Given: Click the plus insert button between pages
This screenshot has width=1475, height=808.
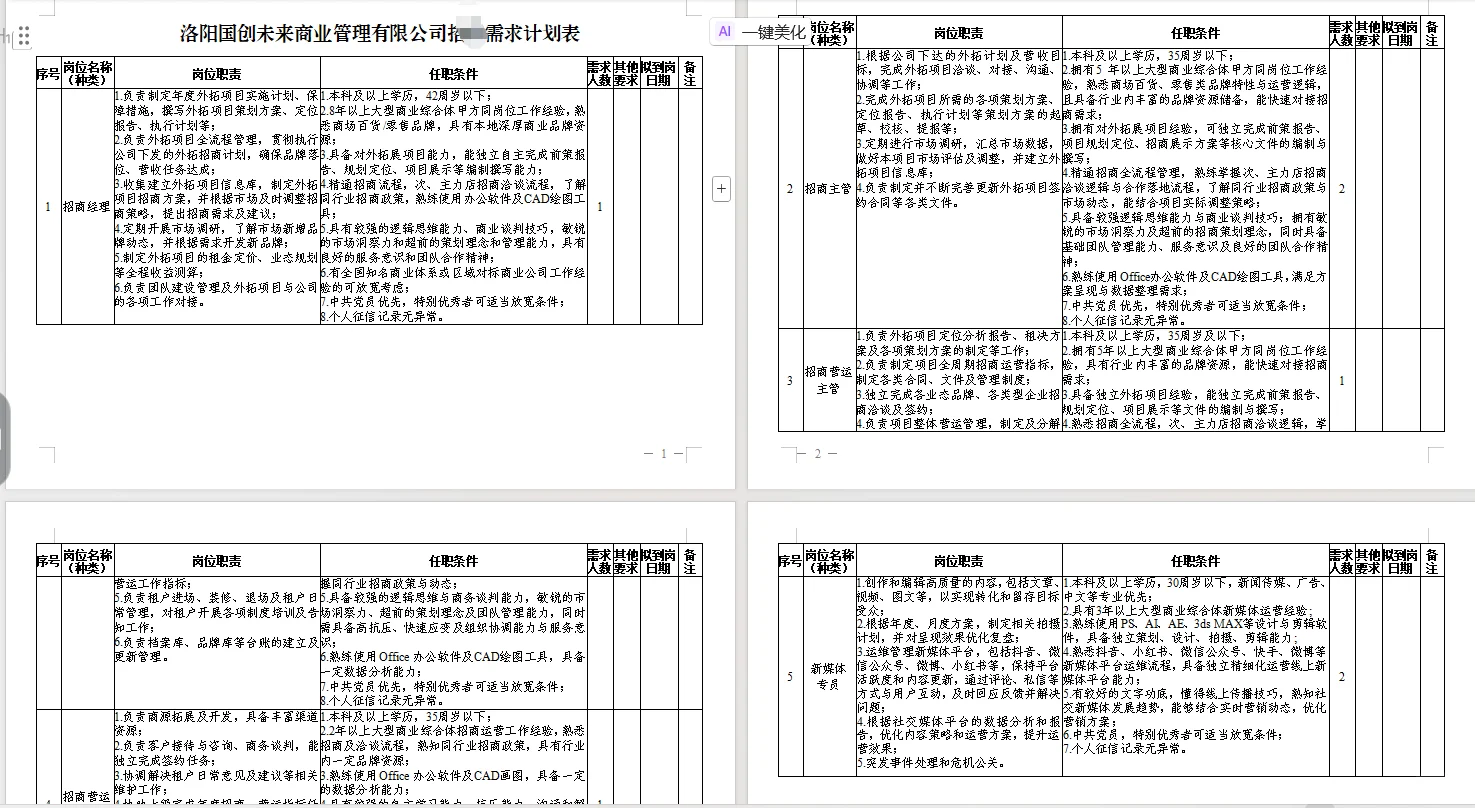Looking at the screenshot, I should click(x=721, y=189).
